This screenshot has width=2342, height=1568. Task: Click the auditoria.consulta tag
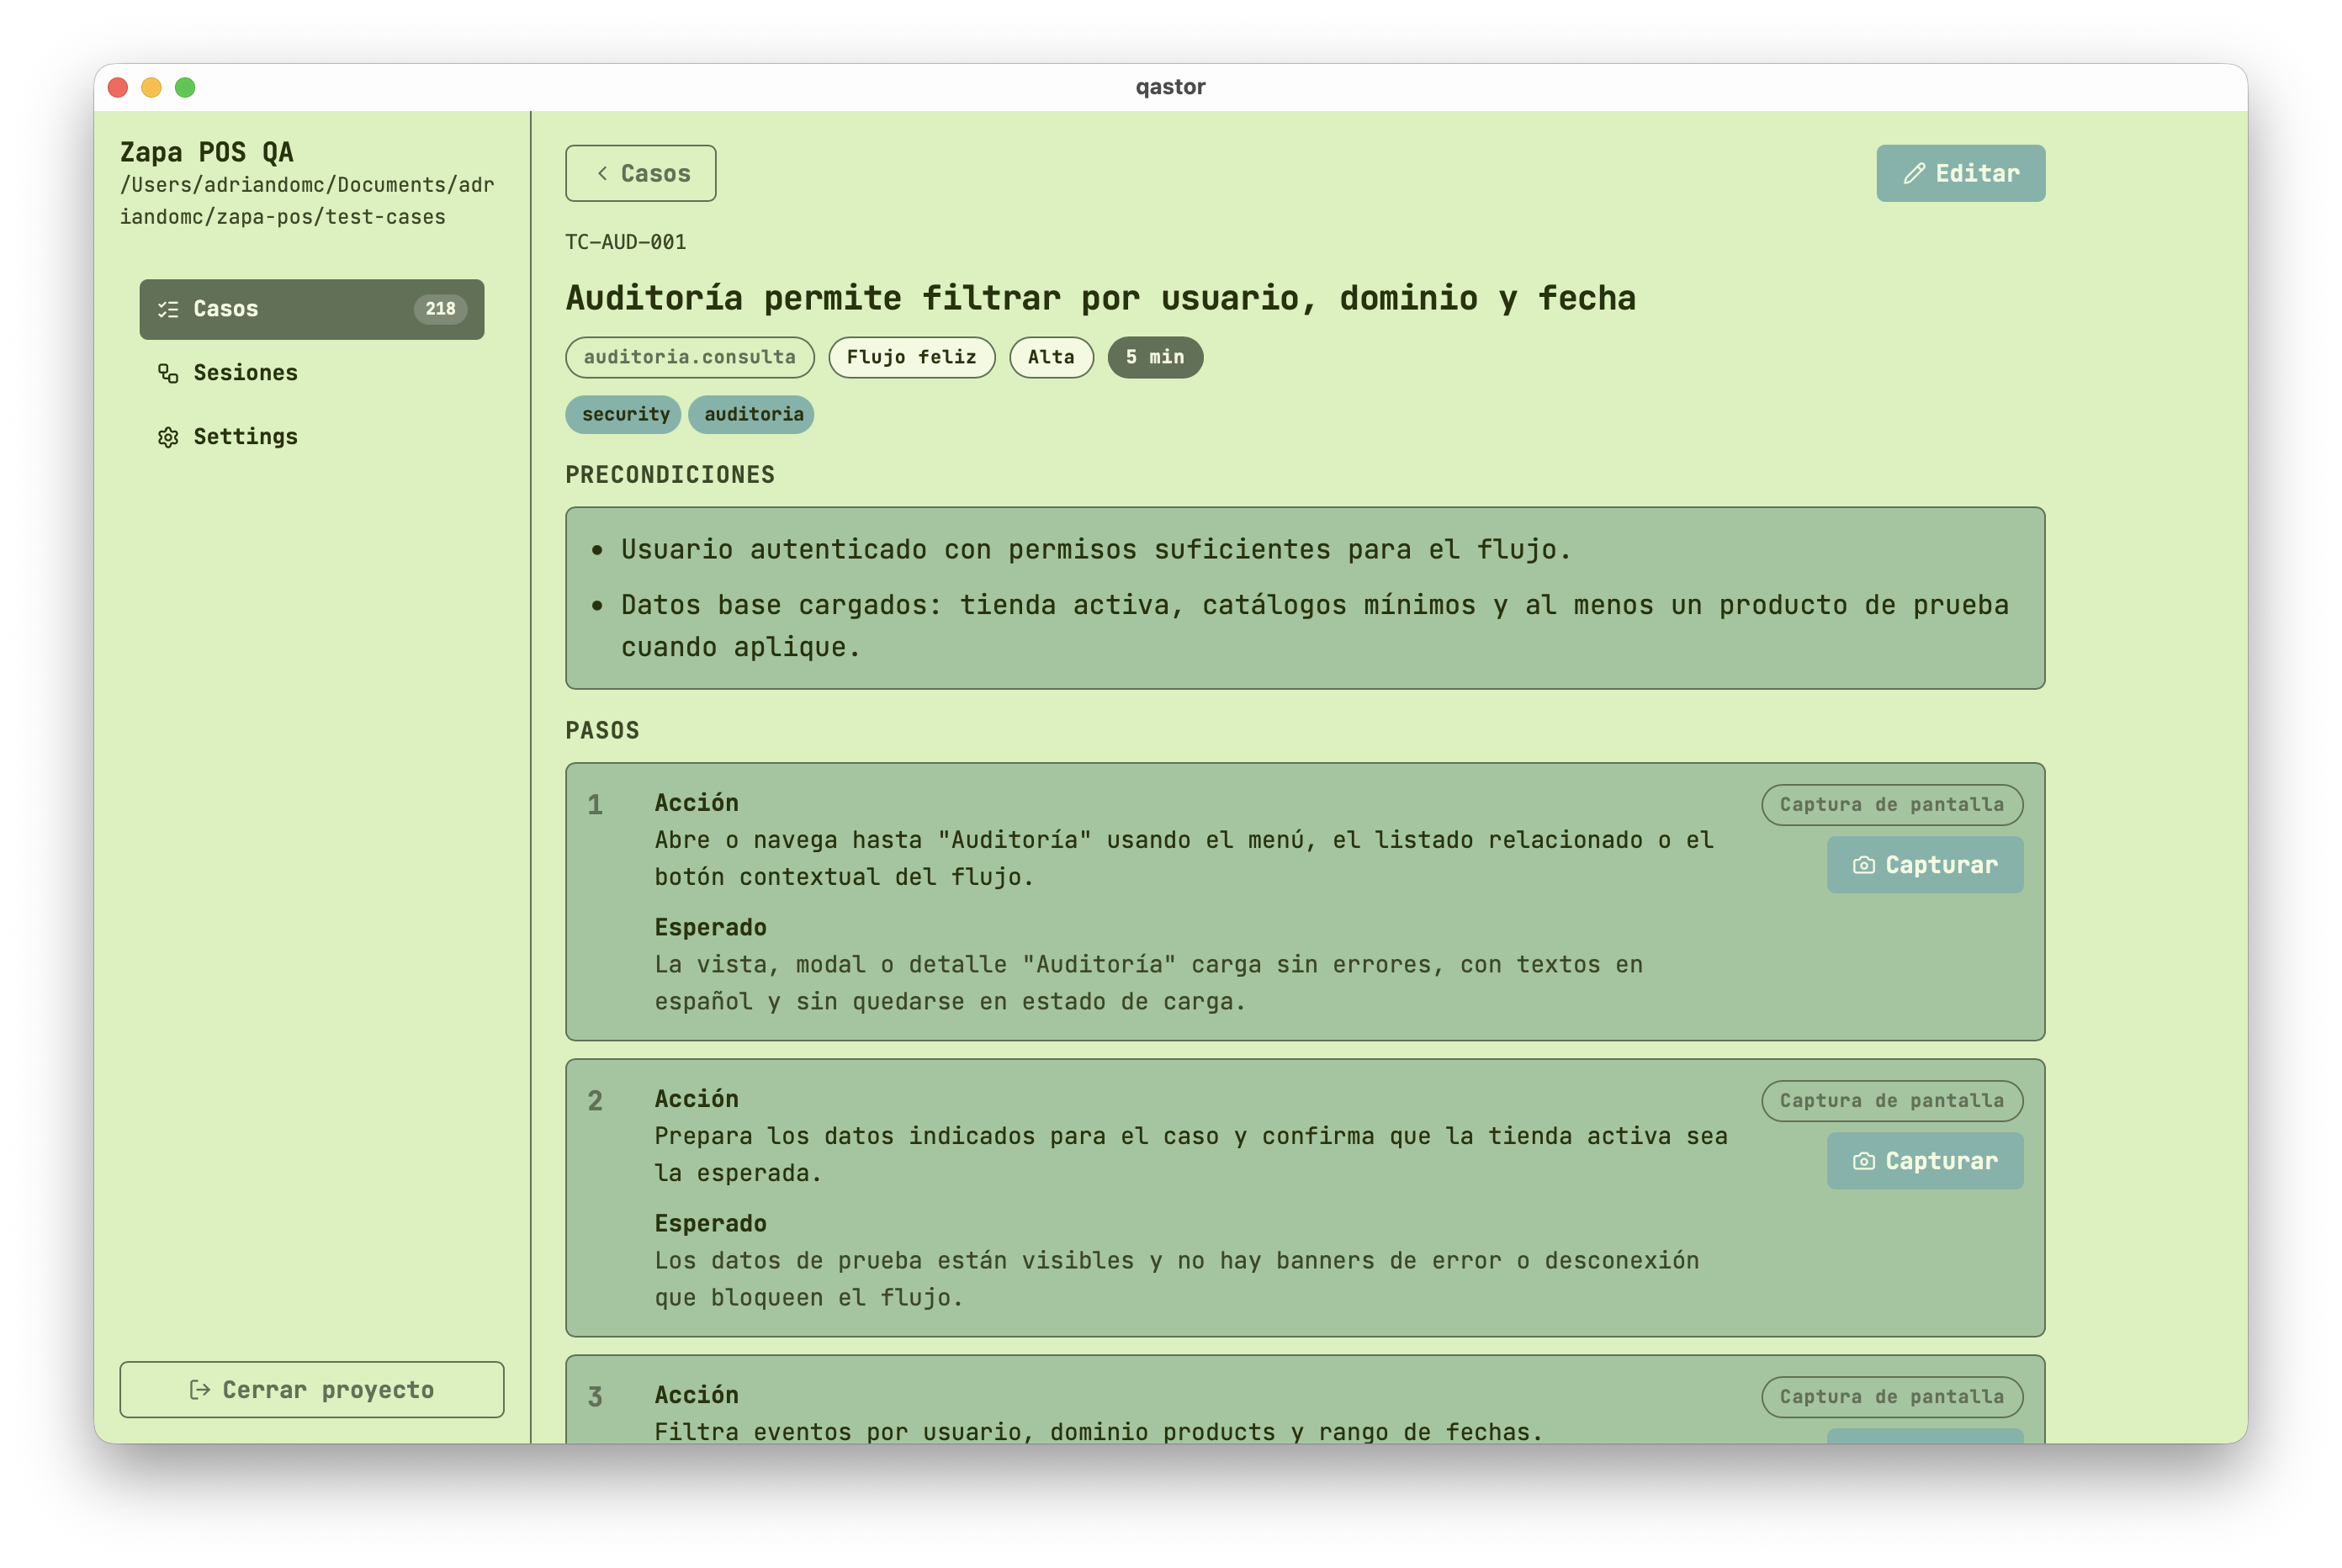point(690,357)
